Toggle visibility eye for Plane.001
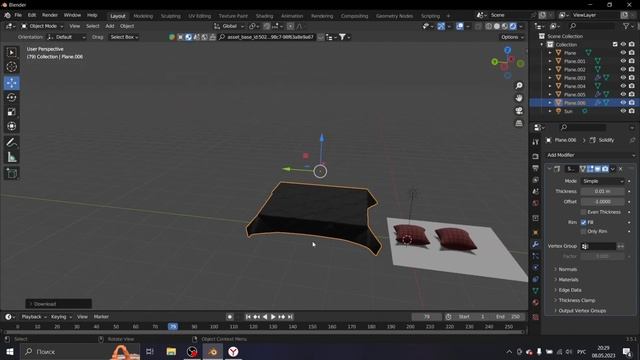The height and width of the screenshot is (360, 640). (x=623, y=61)
